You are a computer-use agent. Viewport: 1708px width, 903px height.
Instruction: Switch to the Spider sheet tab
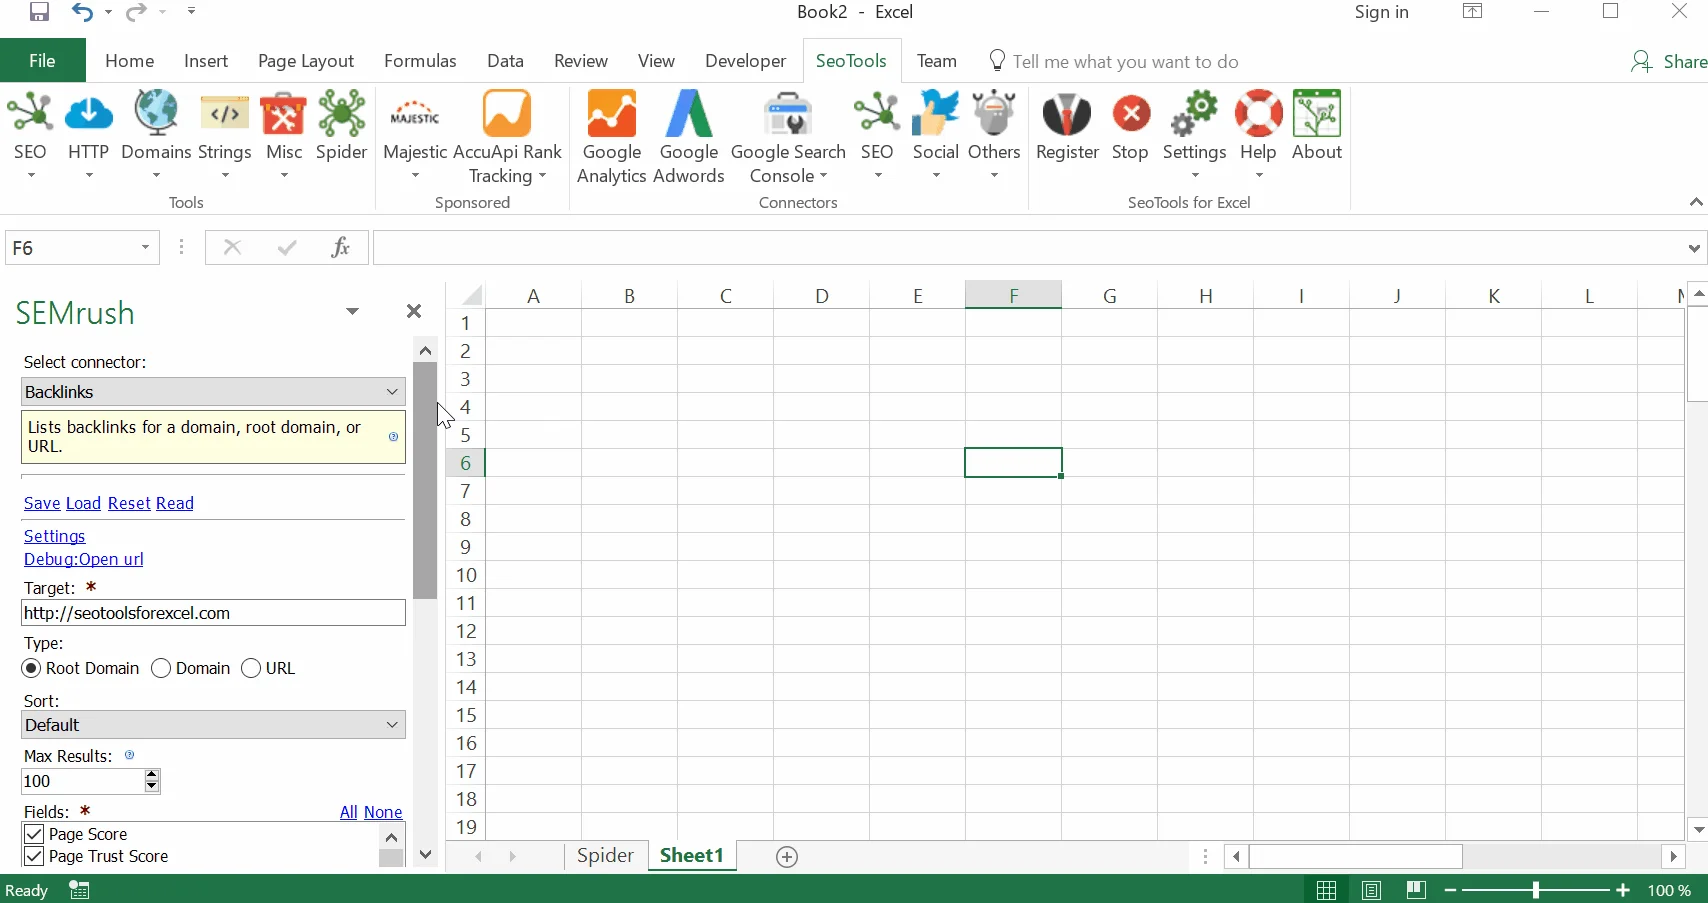coord(605,856)
